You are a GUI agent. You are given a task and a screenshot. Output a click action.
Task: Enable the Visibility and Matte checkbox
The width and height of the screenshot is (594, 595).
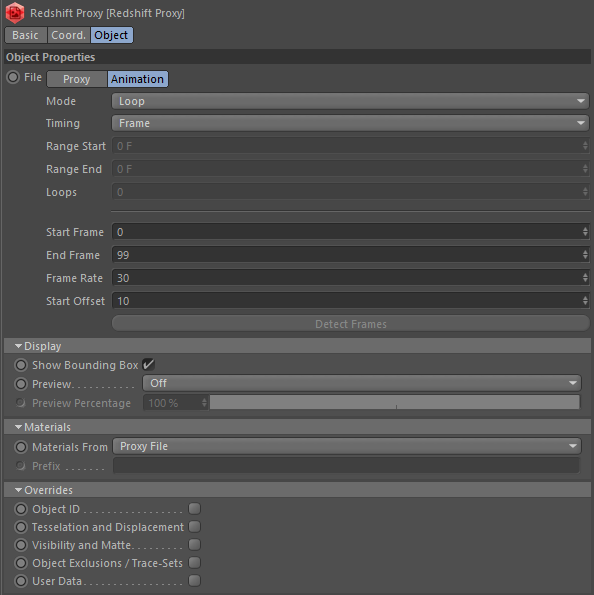(194, 545)
